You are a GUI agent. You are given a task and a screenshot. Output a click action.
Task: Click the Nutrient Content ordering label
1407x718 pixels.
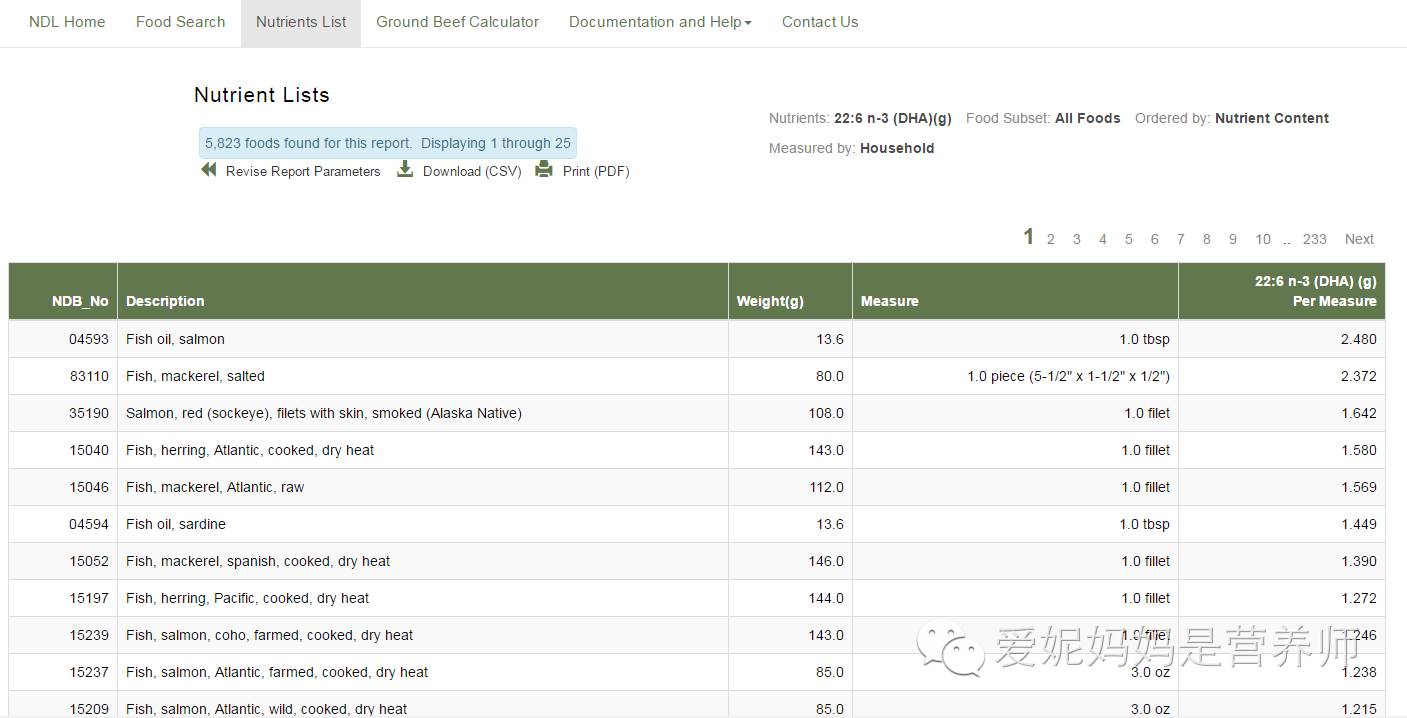click(1272, 118)
